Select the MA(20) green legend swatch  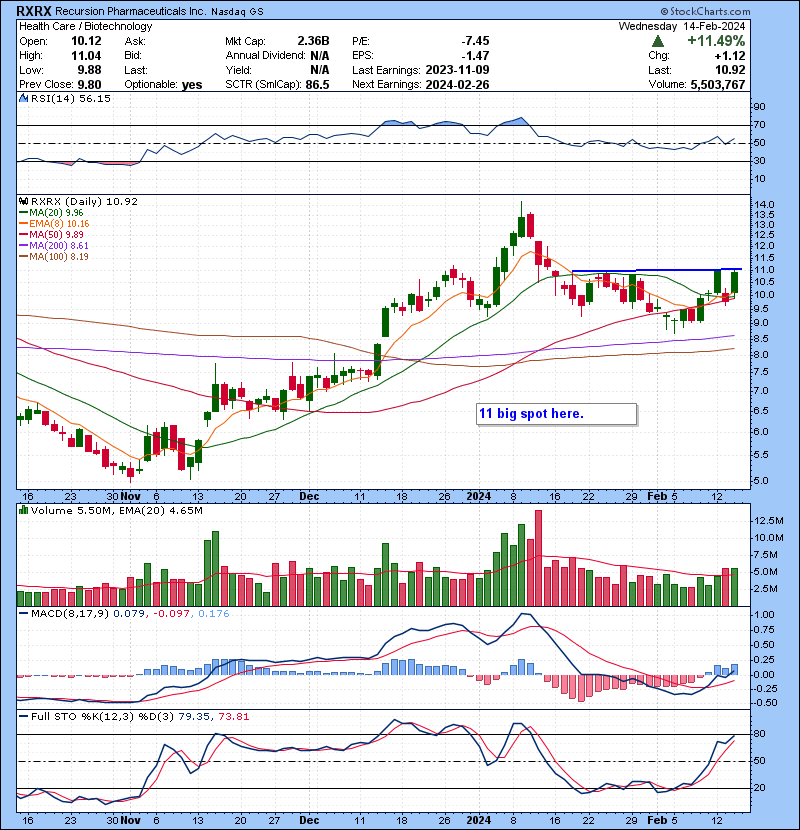(x=25, y=212)
